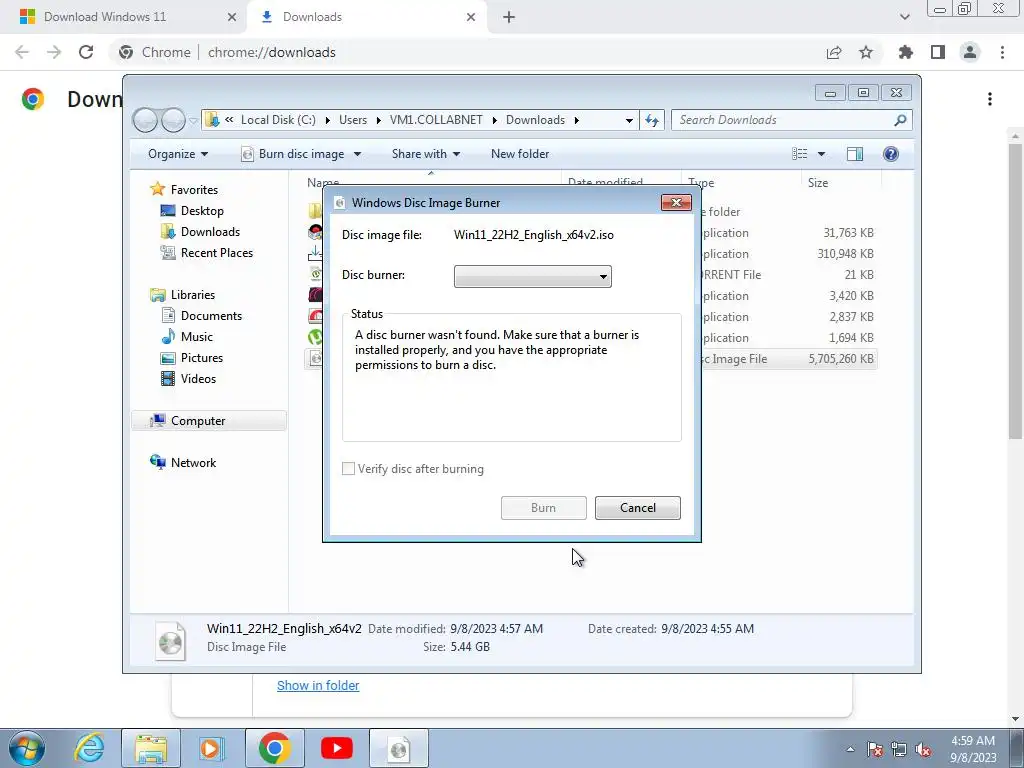
Task: Share this page using the share icon
Action: (x=834, y=52)
